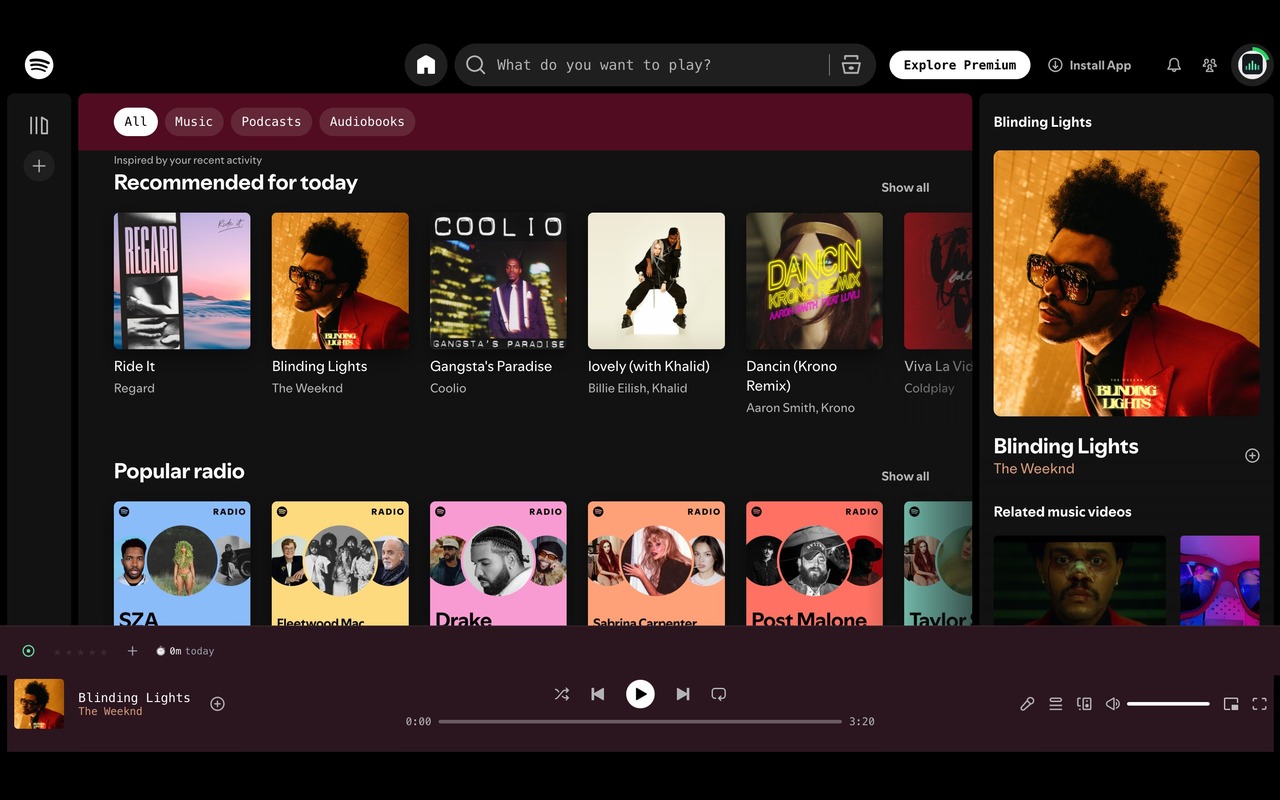
Task: Open the user profile avatar
Action: pos(1252,65)
